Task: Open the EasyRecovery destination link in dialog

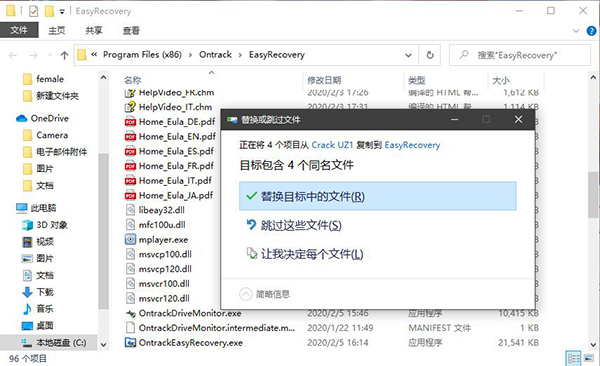Action: coord(412,145)
